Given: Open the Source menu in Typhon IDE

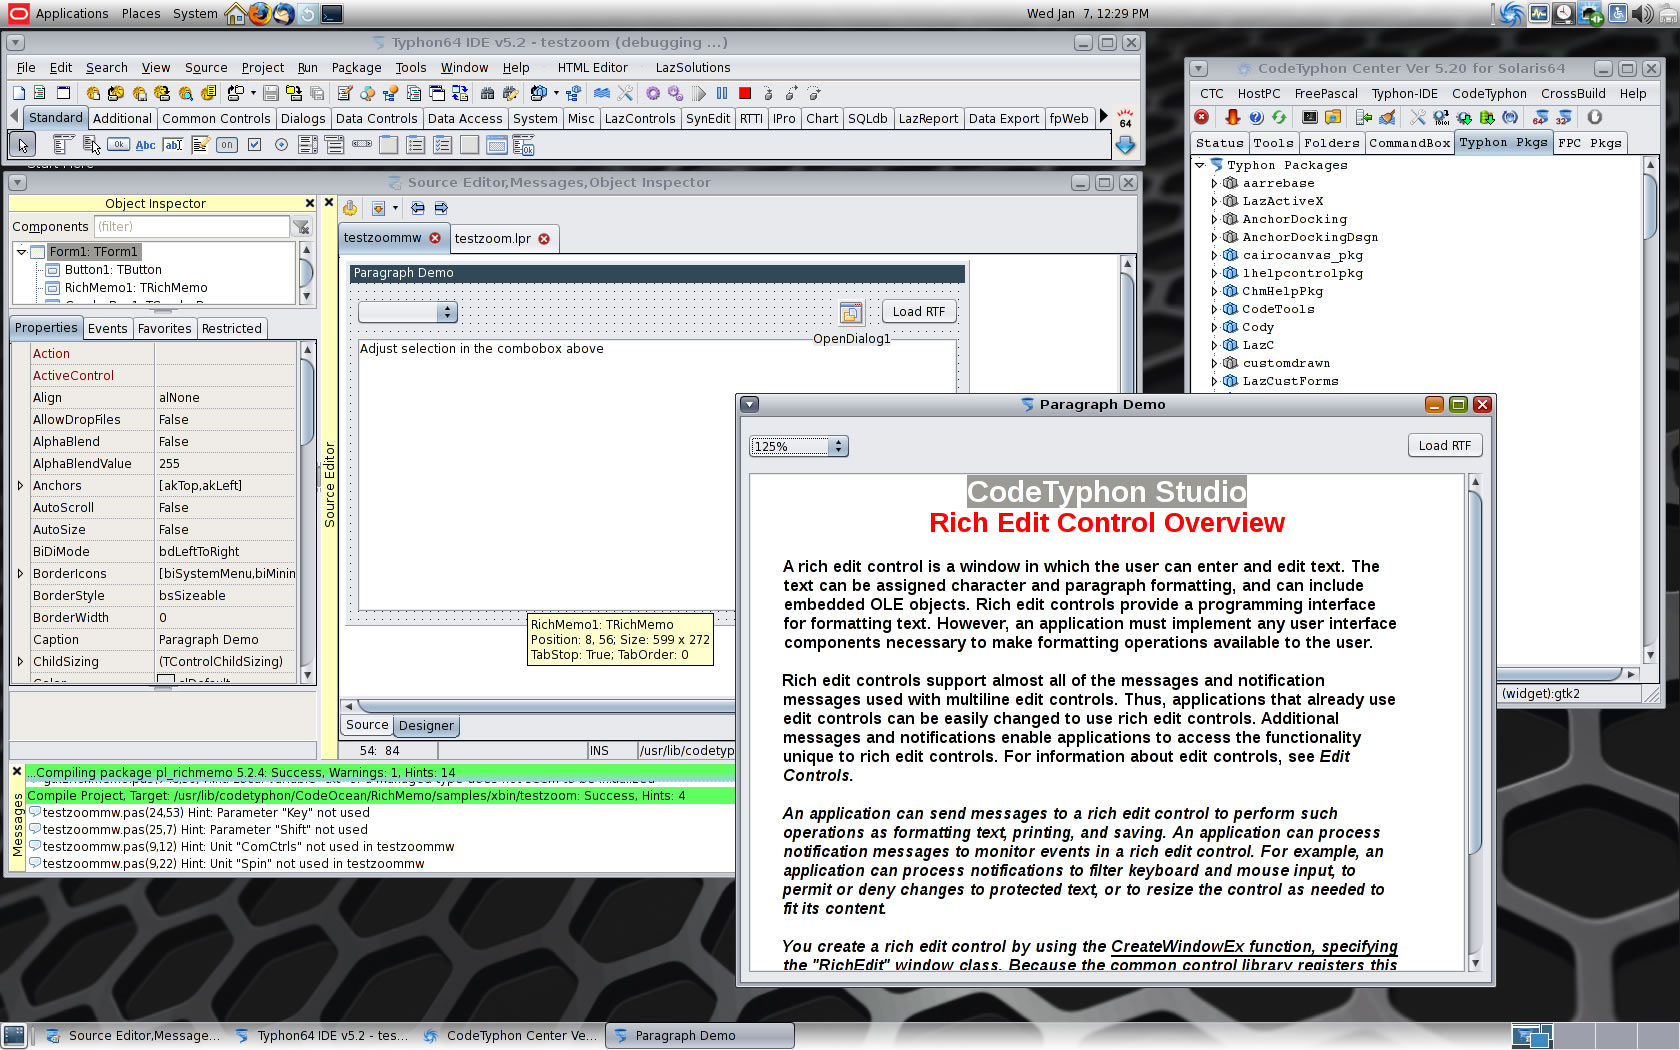Looking at the screenshot, I should coord(206,68).
